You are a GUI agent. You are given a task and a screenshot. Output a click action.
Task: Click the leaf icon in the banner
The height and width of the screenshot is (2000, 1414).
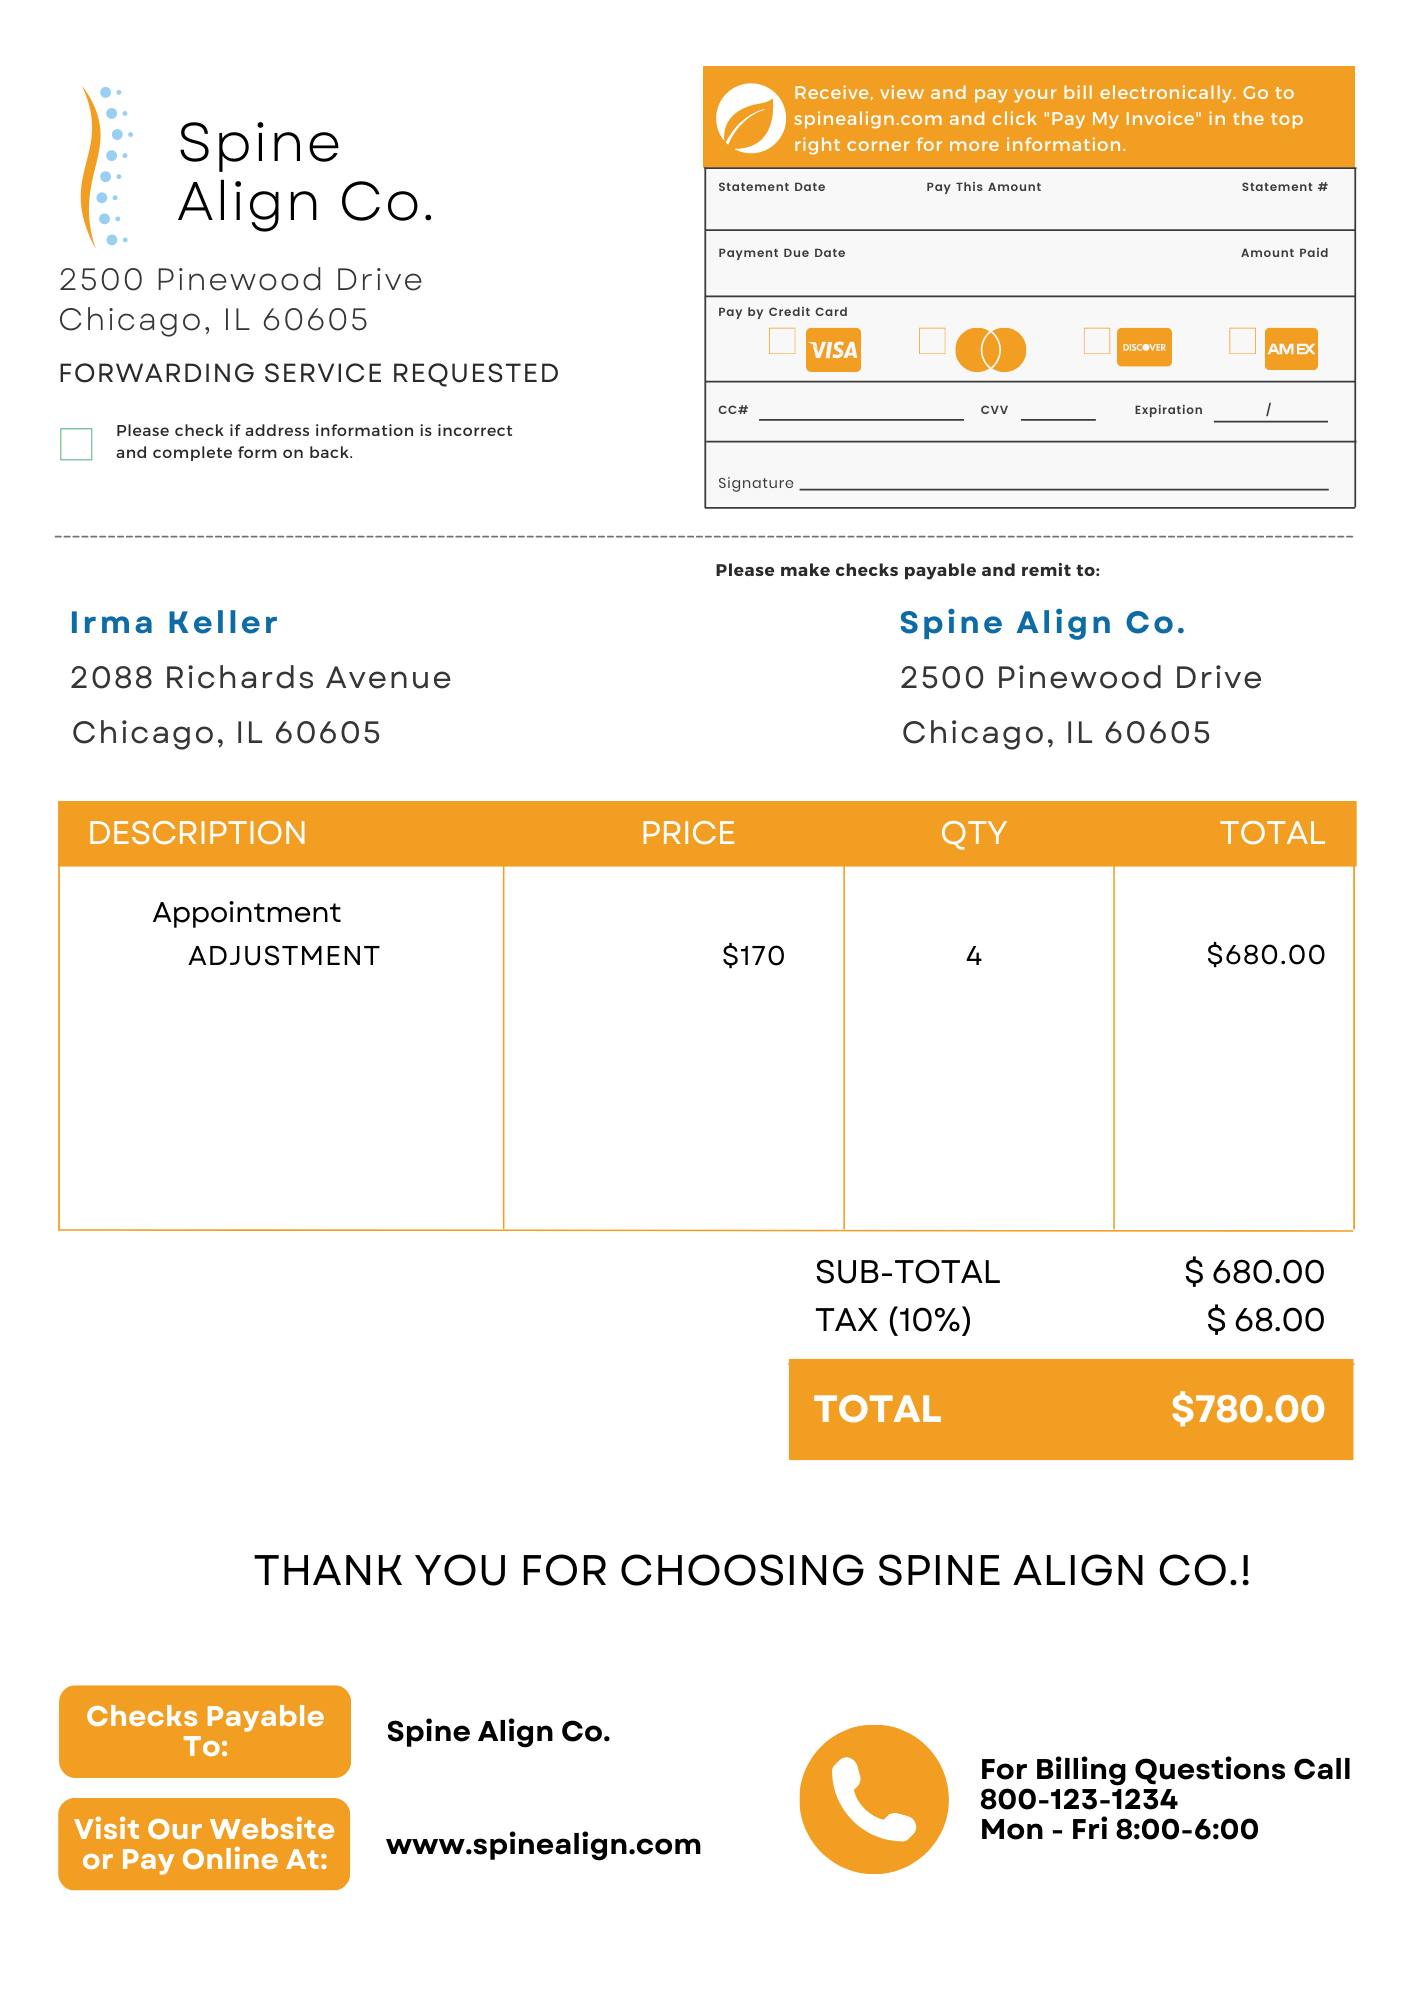pos(750,119)
